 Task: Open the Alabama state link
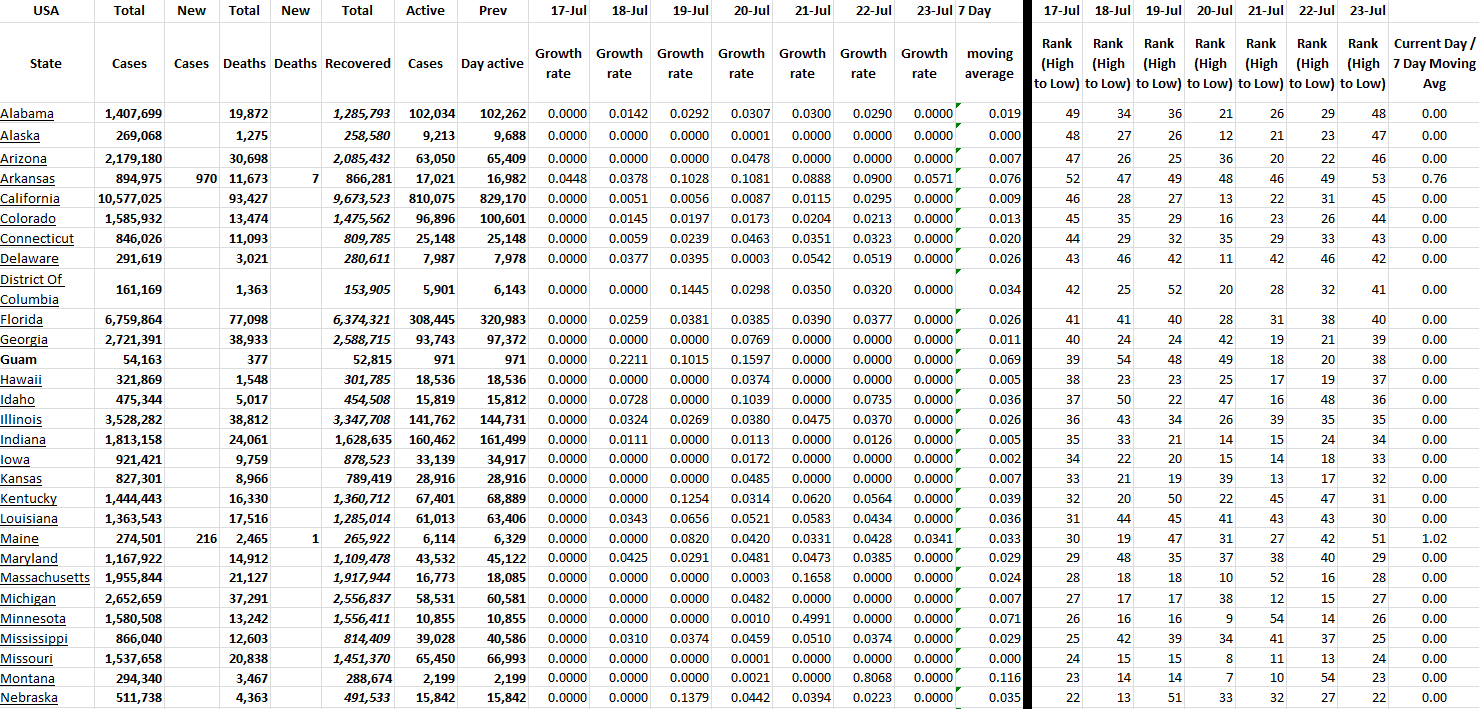pos(27,114)
